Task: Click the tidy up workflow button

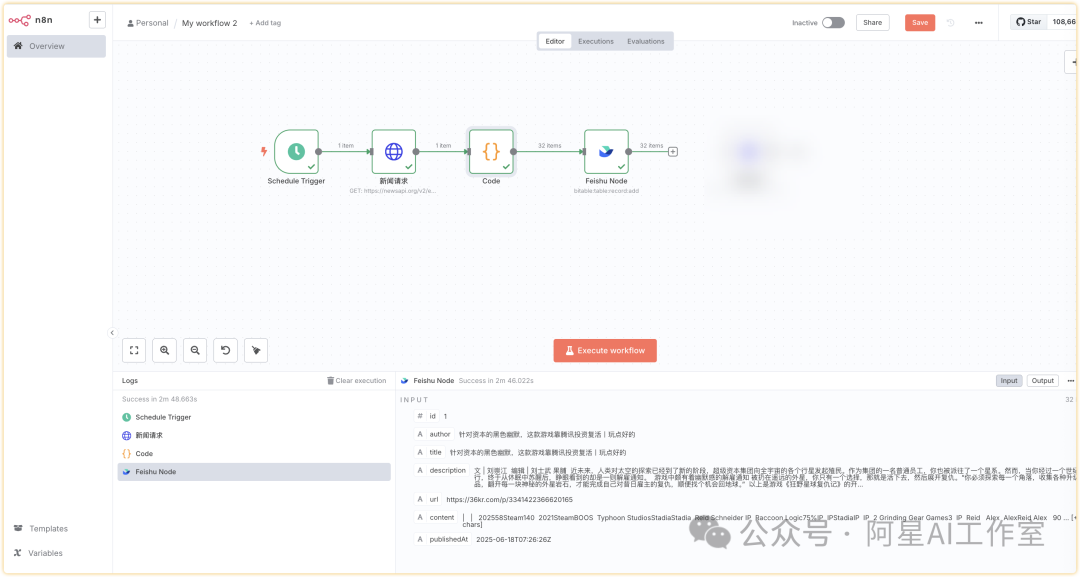Action: click(x=256, y=350)
